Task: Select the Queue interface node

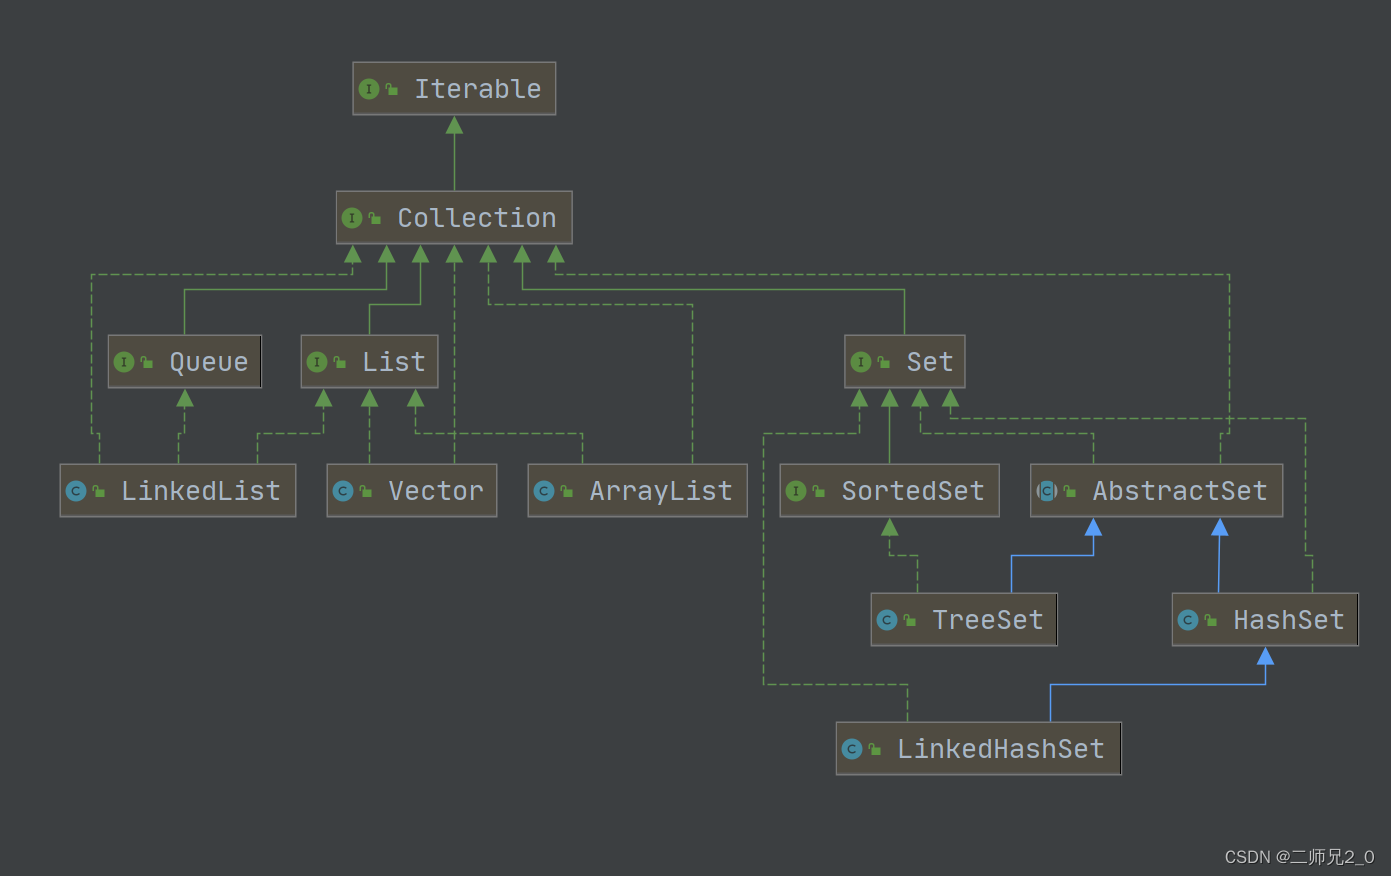Action: [x=185, y=362]
